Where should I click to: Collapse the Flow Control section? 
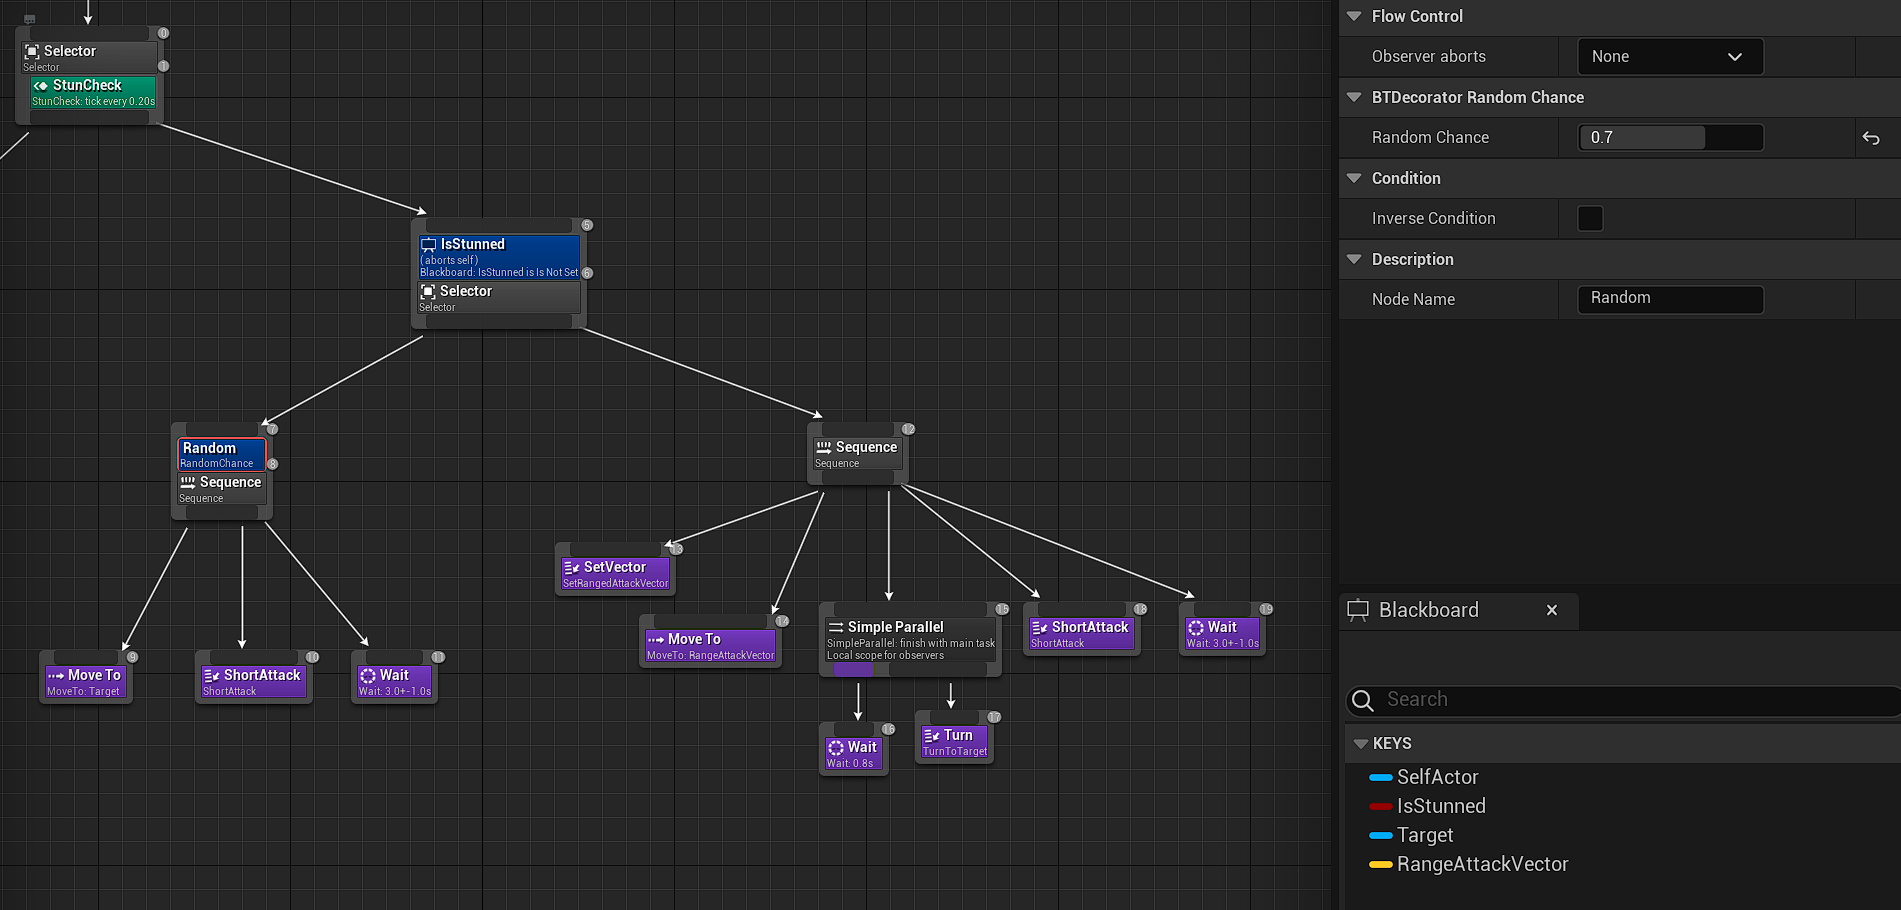pos(1354,16)
